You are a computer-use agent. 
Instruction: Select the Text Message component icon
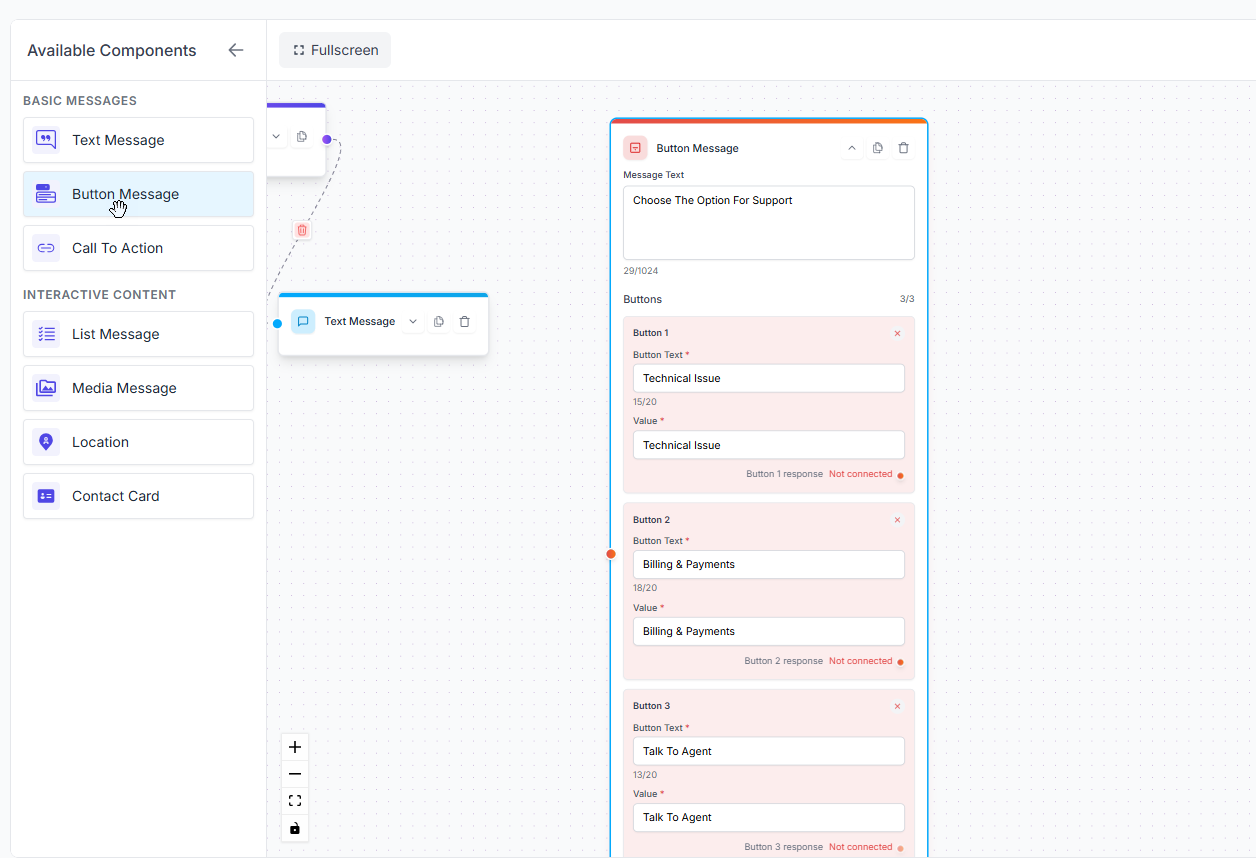coord(45,140)
